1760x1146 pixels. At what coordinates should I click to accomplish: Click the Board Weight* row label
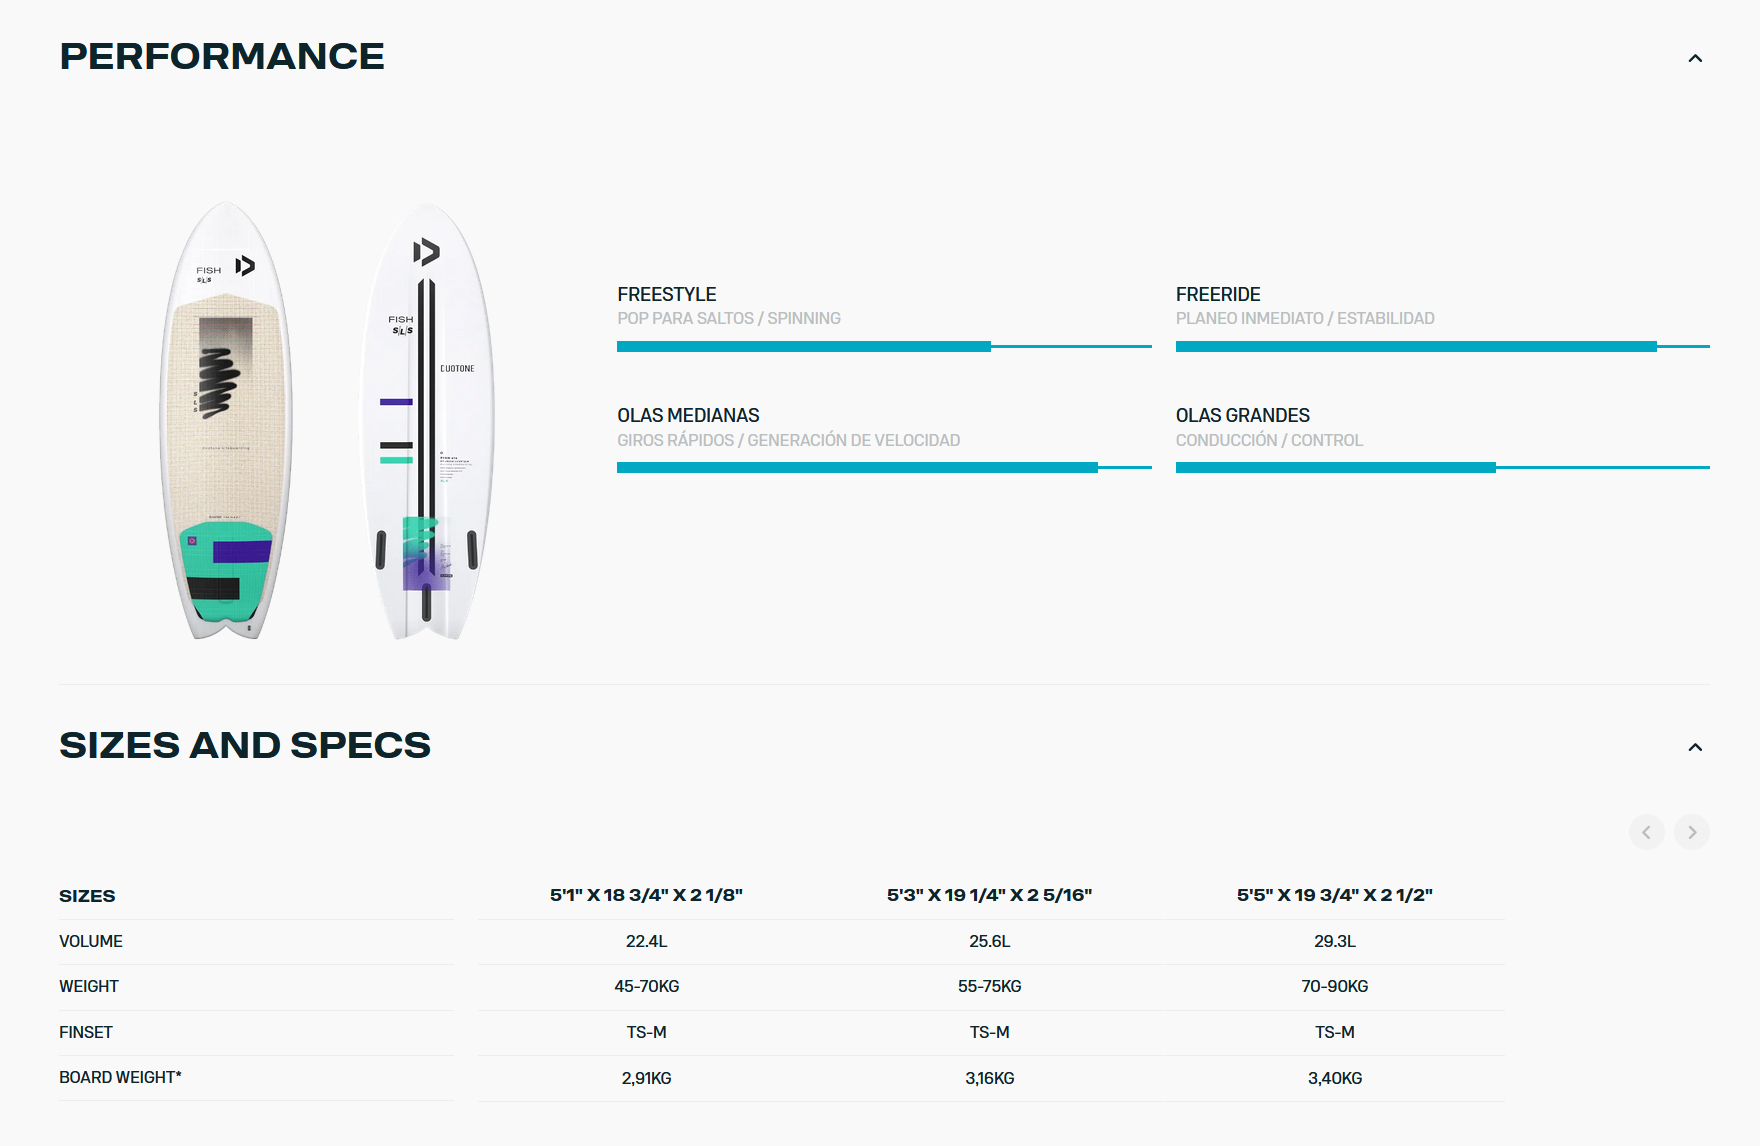pyautogui.click(x=120, y=1077)
